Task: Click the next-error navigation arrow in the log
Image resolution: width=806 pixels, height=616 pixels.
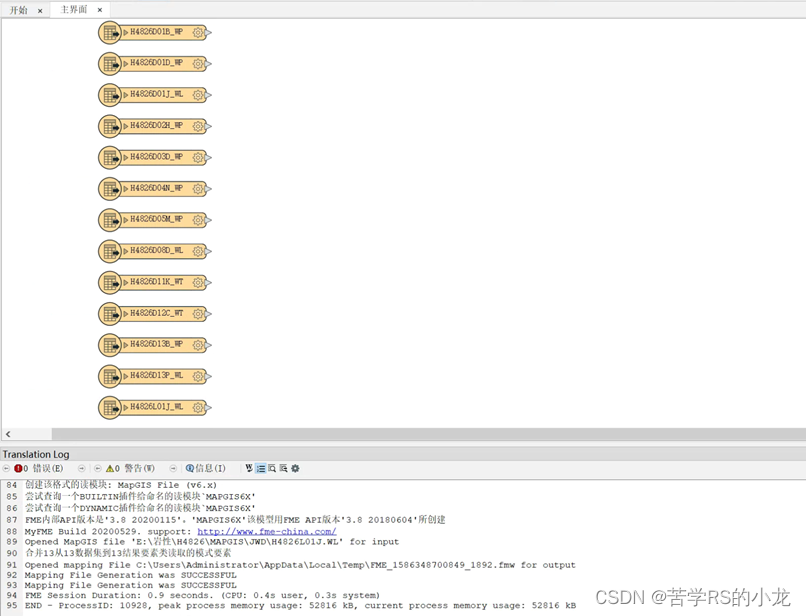Action: tap(80, 467)
